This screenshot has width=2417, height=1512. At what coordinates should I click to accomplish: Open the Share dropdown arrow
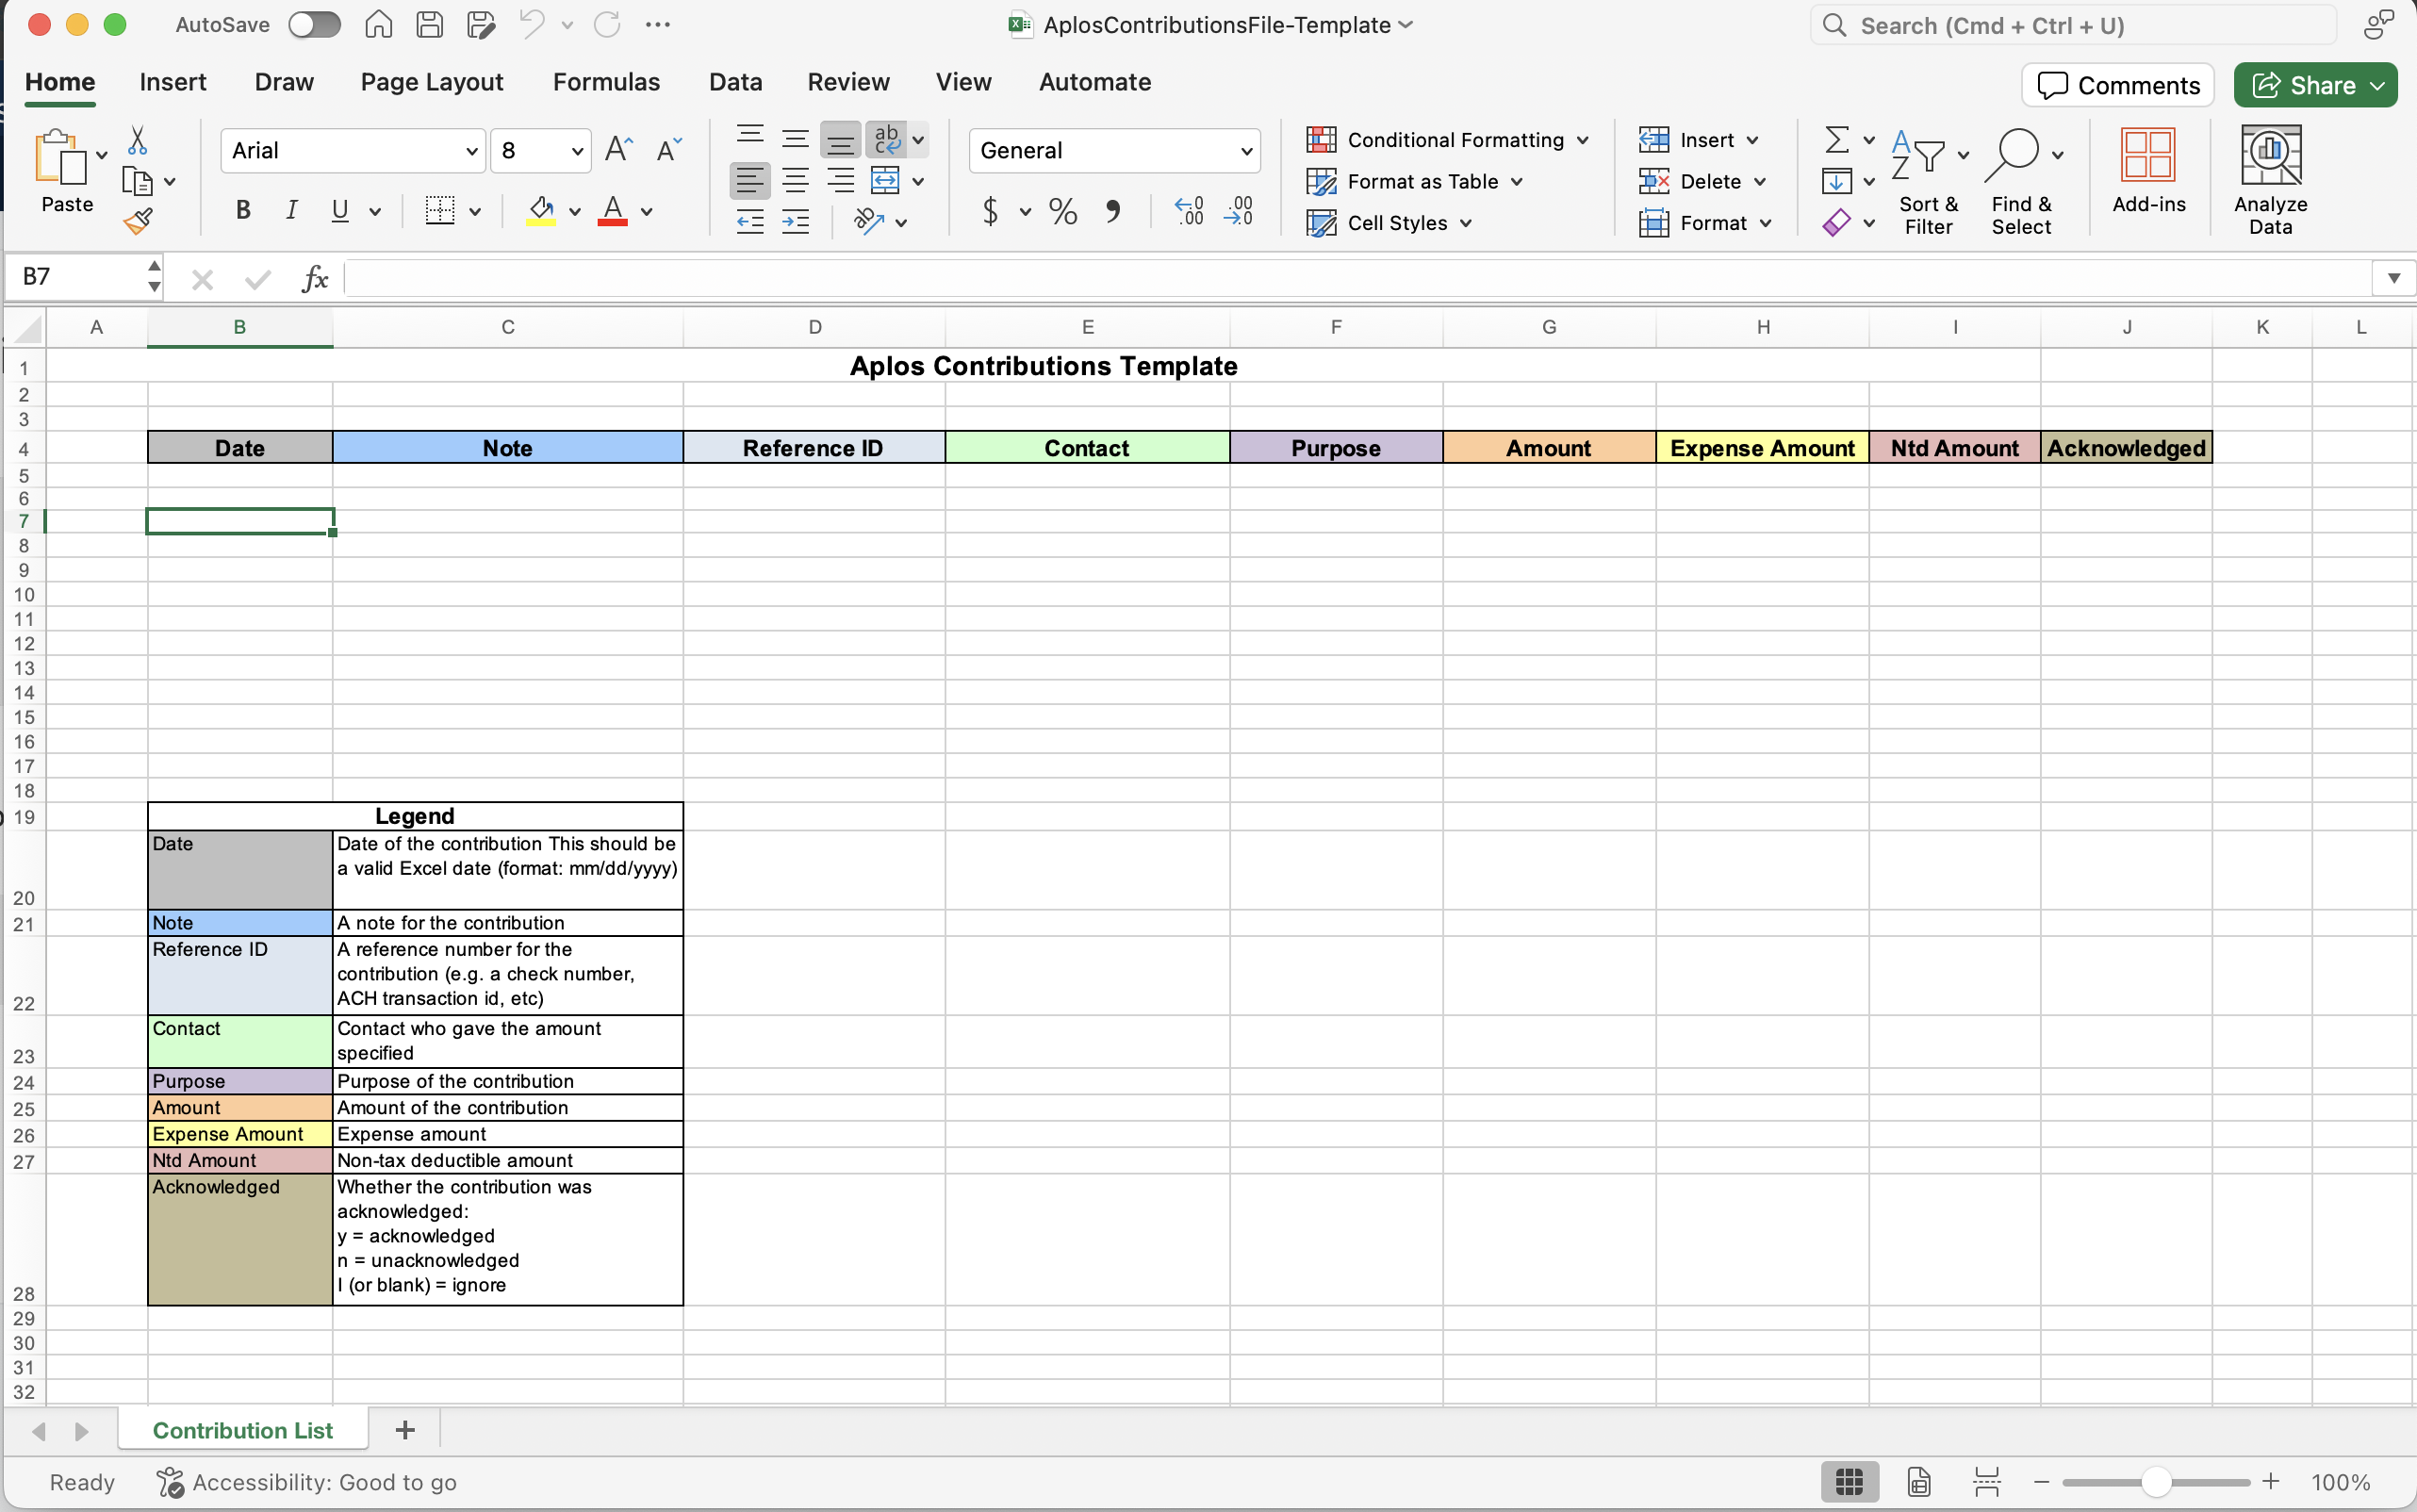[x=2377, y=86]
